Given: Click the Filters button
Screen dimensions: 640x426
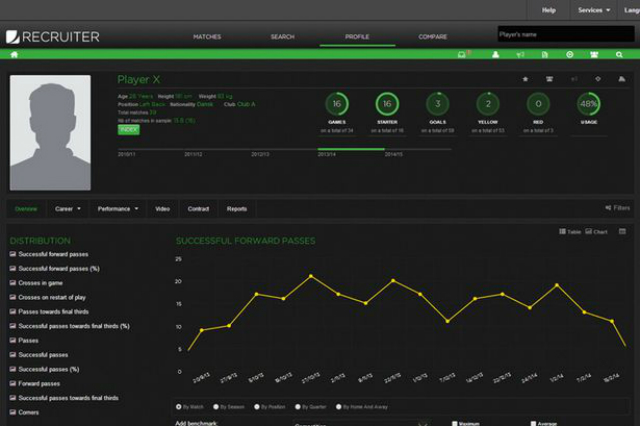Looking at the screenshot, I should point(618,208).
